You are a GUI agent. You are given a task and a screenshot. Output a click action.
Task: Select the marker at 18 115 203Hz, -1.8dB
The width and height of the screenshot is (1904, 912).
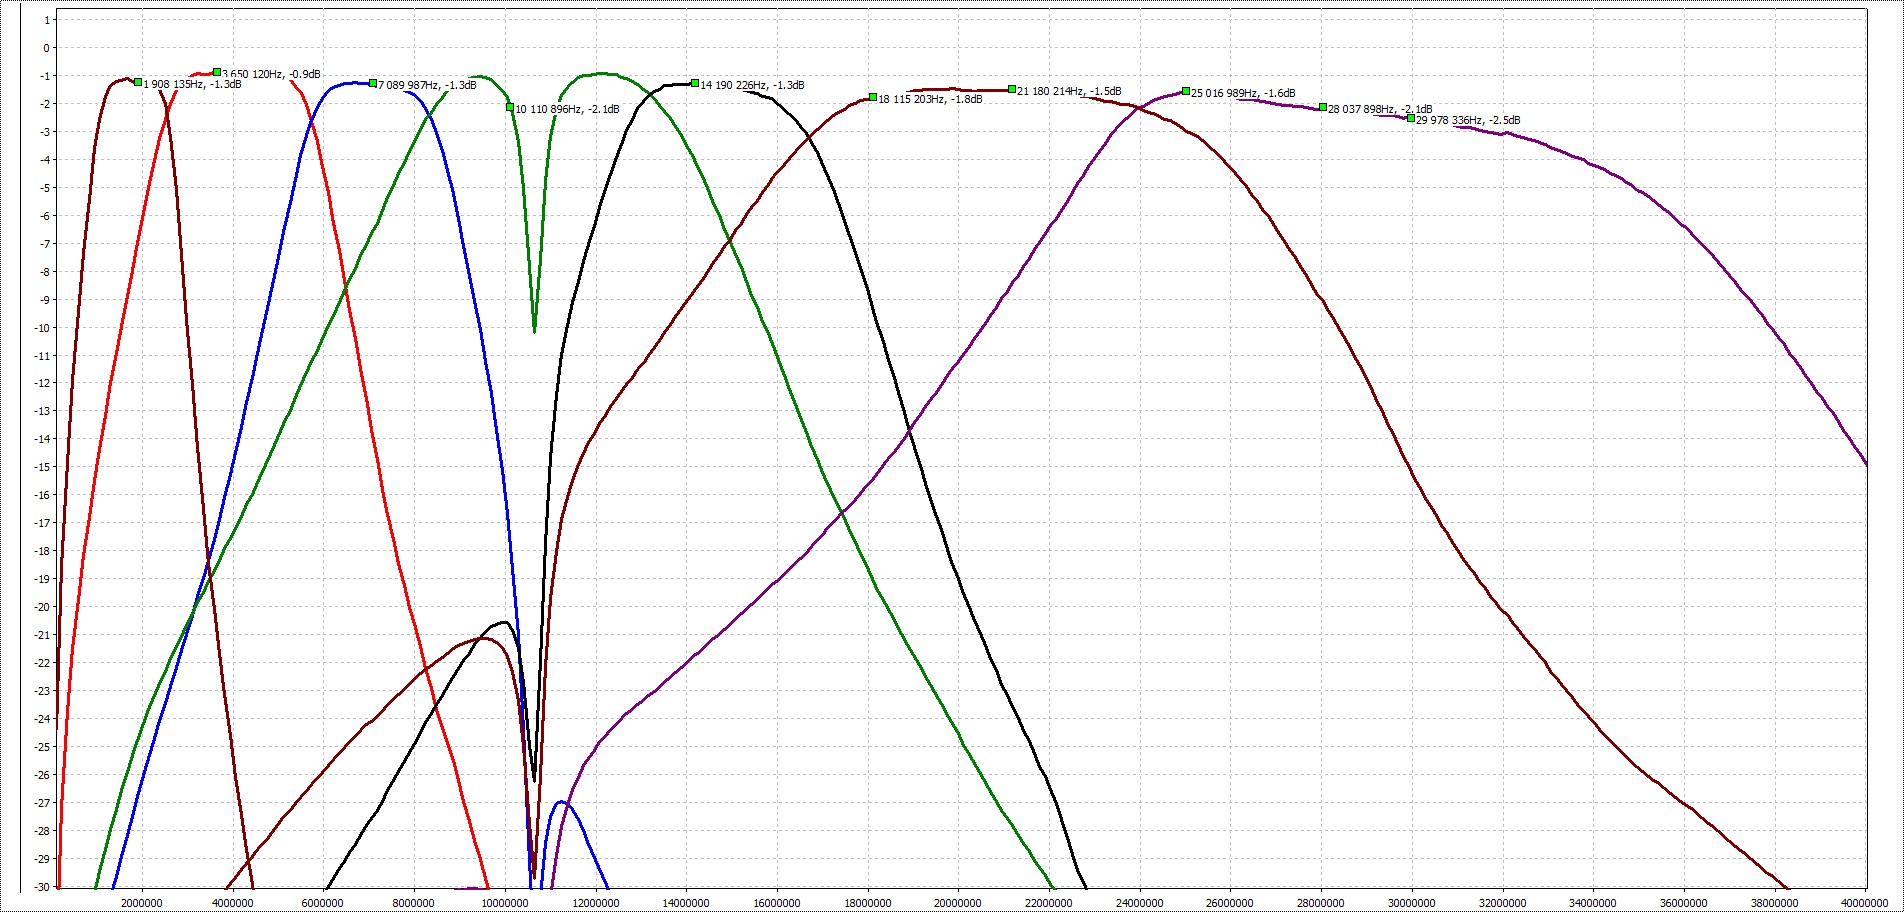(873, 97)
